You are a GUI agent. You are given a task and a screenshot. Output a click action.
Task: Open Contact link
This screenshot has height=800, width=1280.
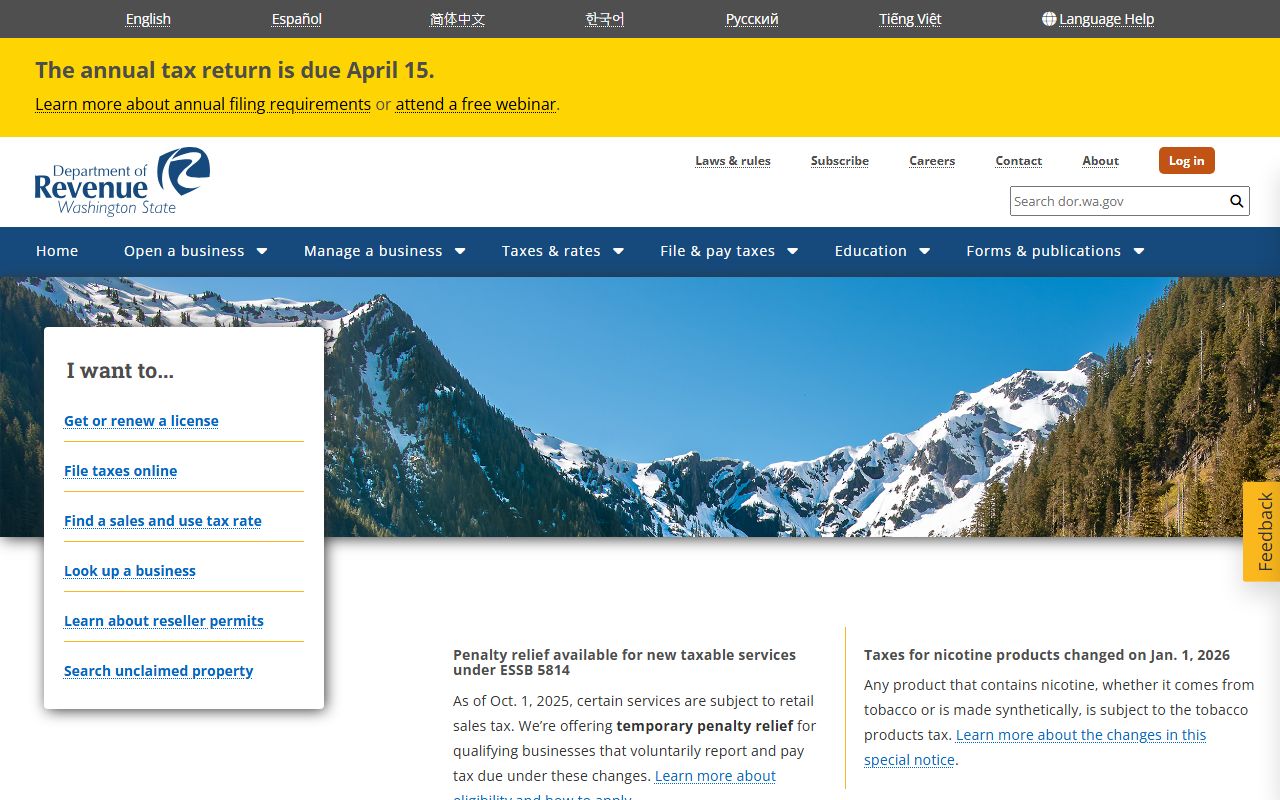(1019, 161)
